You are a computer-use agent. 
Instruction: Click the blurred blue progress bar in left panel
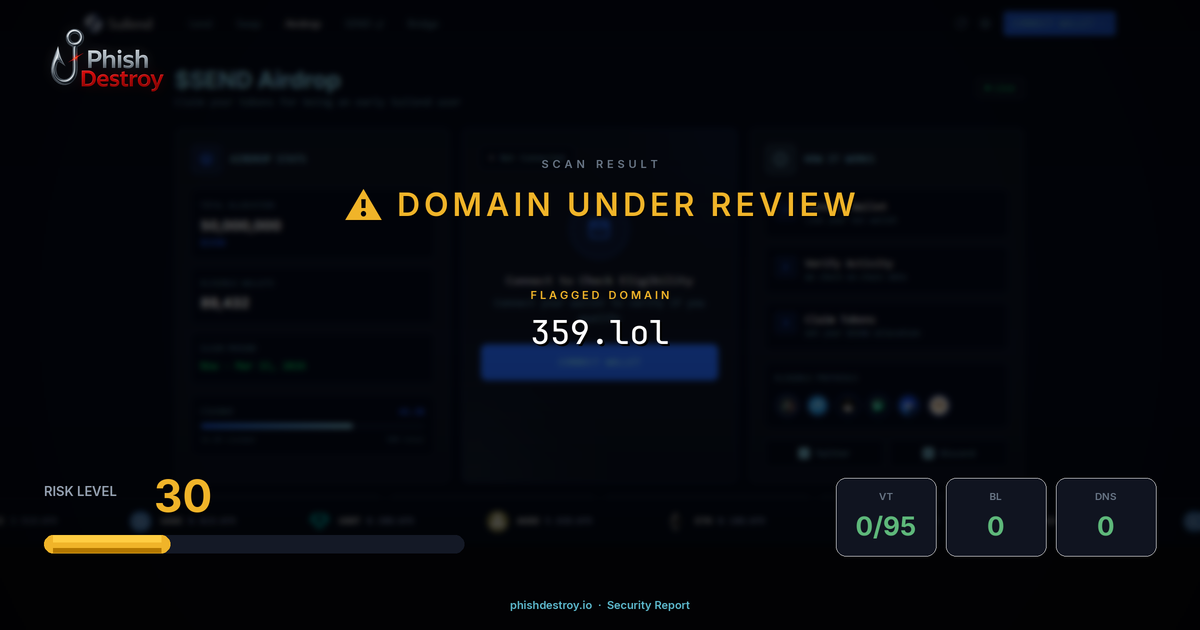276,425
